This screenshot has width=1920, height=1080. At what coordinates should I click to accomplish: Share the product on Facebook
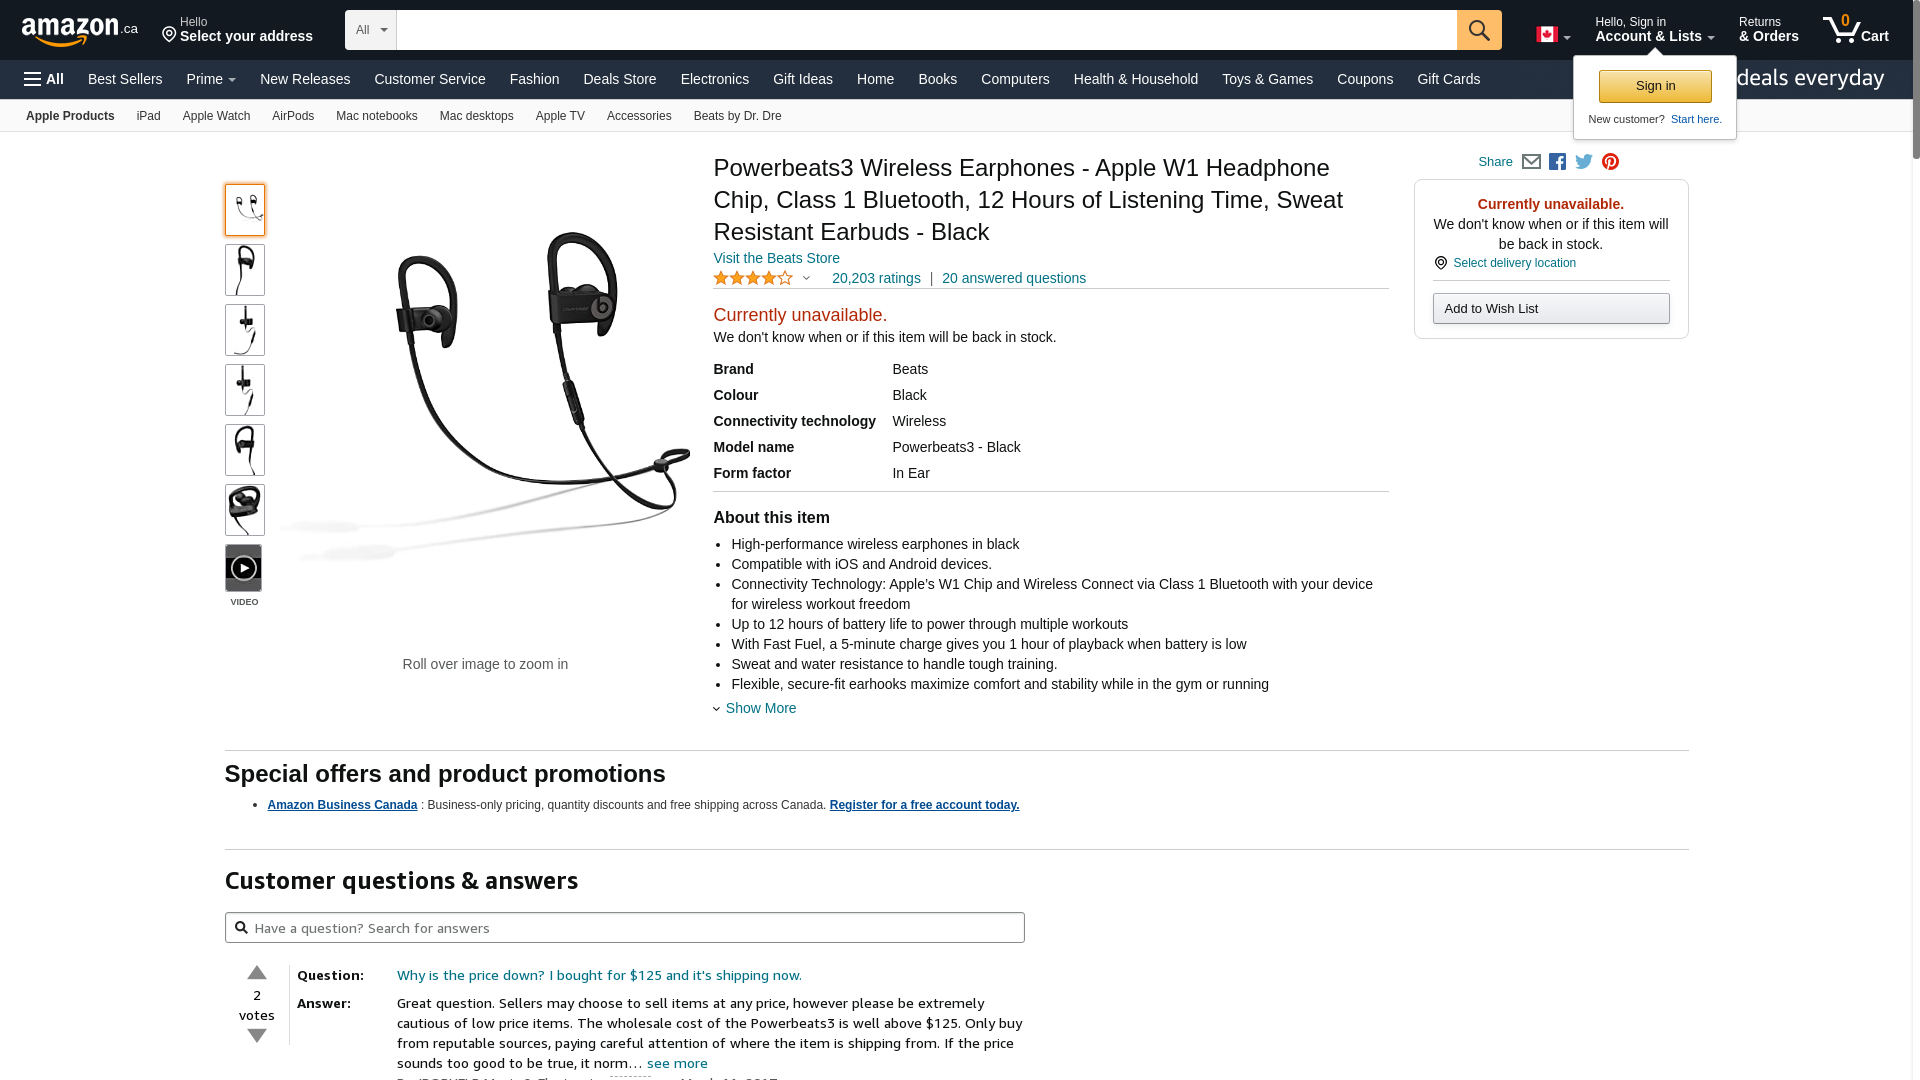pos(1557,162)
